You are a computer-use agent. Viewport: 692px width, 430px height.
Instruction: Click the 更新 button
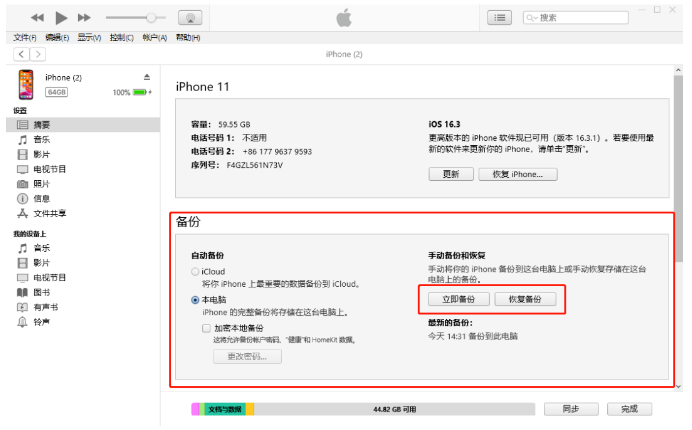451,174
